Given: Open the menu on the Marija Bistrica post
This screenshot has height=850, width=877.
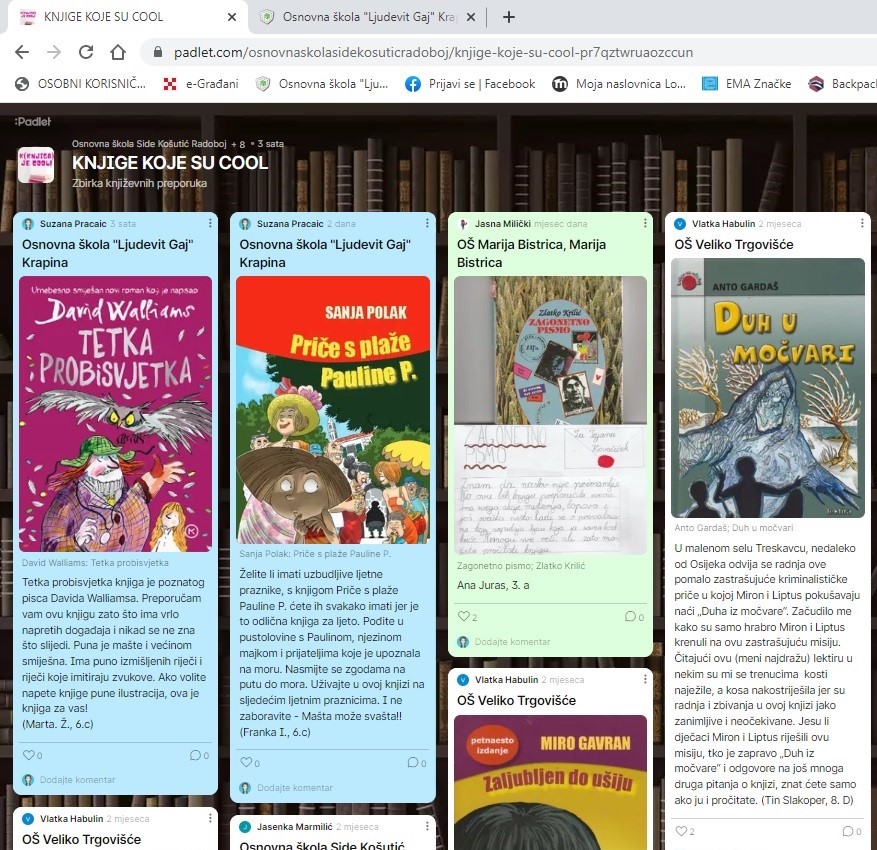Looking at the screenshot, I should click(x=645, y=223).
